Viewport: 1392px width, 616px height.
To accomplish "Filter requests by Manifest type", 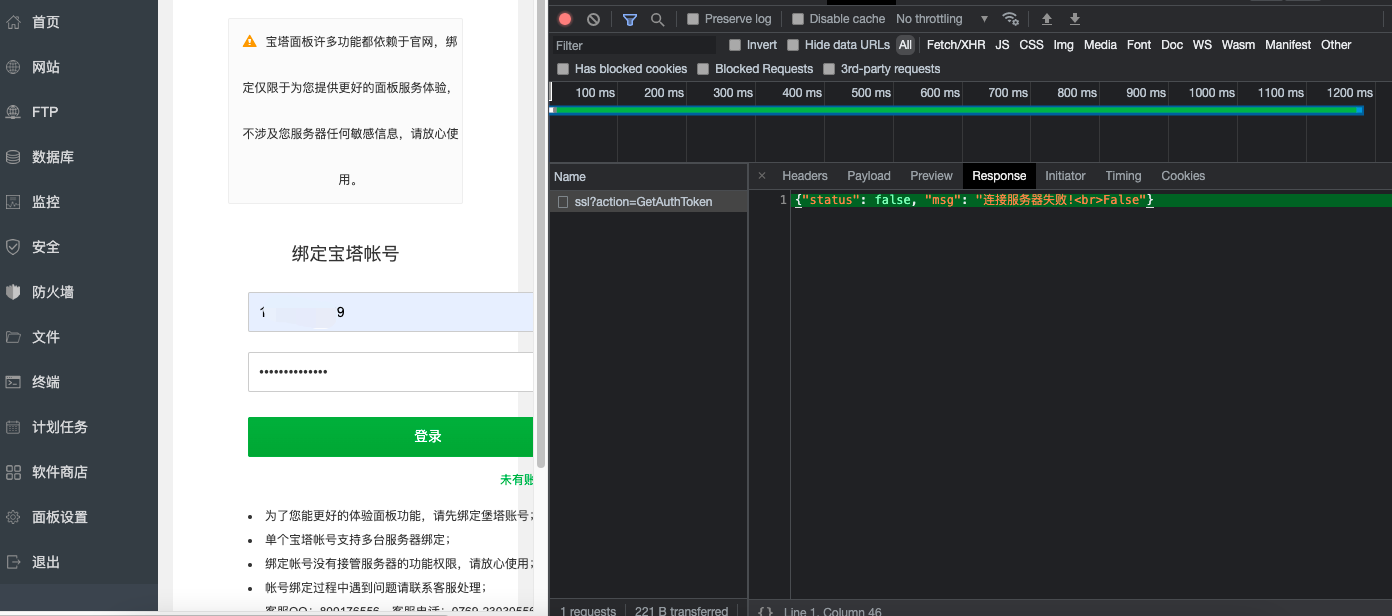I will (1288, 45).
